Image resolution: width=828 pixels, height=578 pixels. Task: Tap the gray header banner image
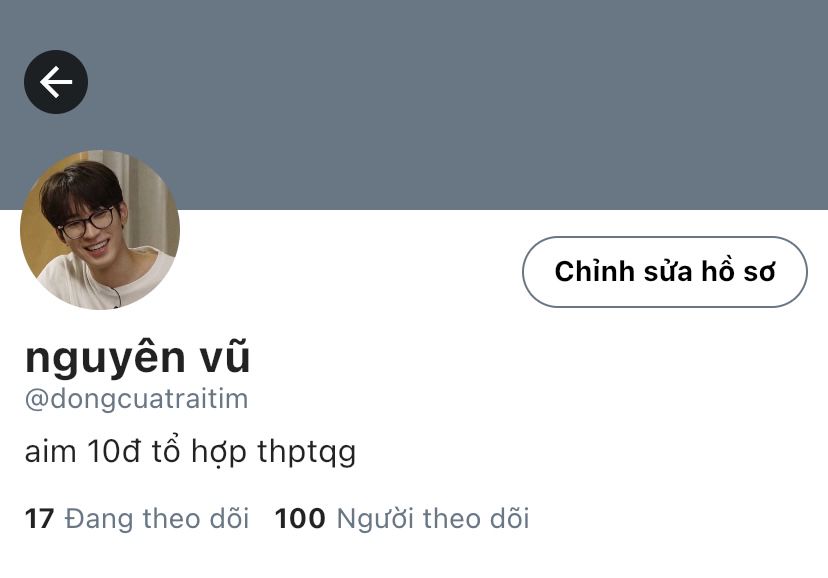point(414,105)
